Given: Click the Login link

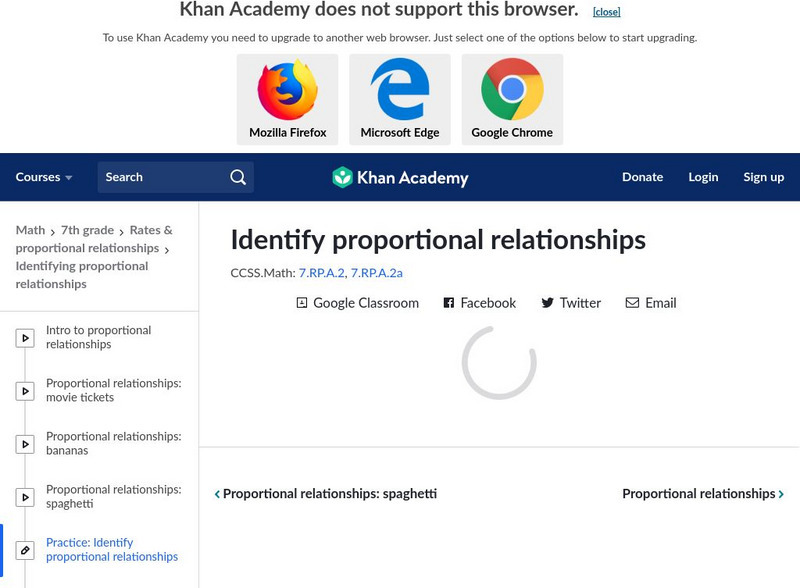Looking at the screenshot, I should pos(703,177).
